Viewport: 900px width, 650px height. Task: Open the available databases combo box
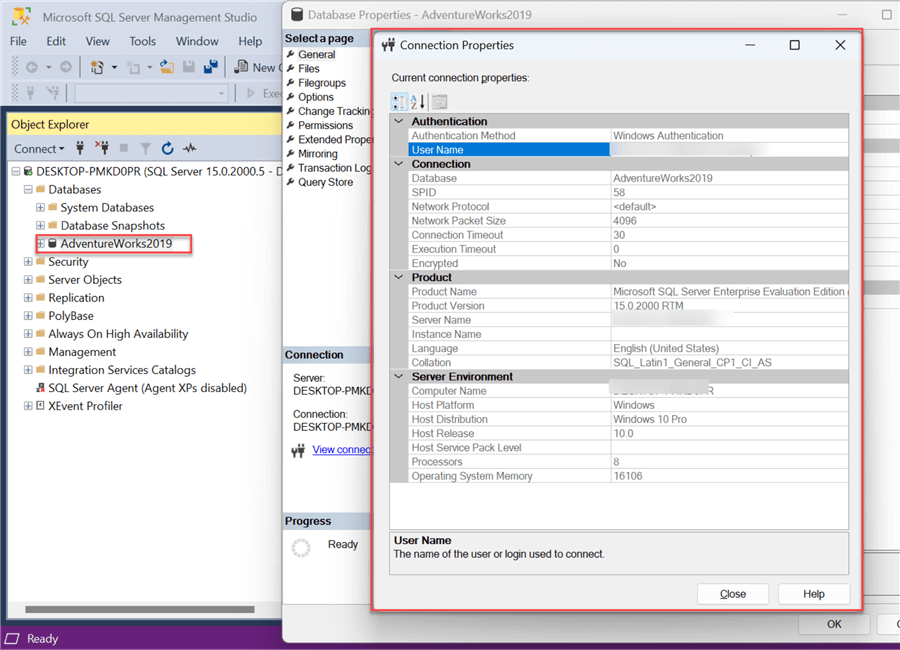pos(151,93)
